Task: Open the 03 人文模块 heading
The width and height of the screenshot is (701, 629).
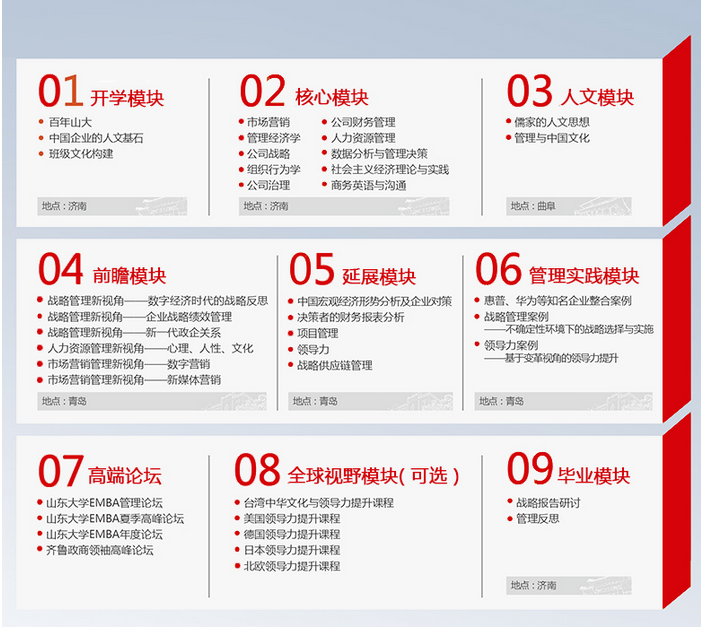Action: 570,93
